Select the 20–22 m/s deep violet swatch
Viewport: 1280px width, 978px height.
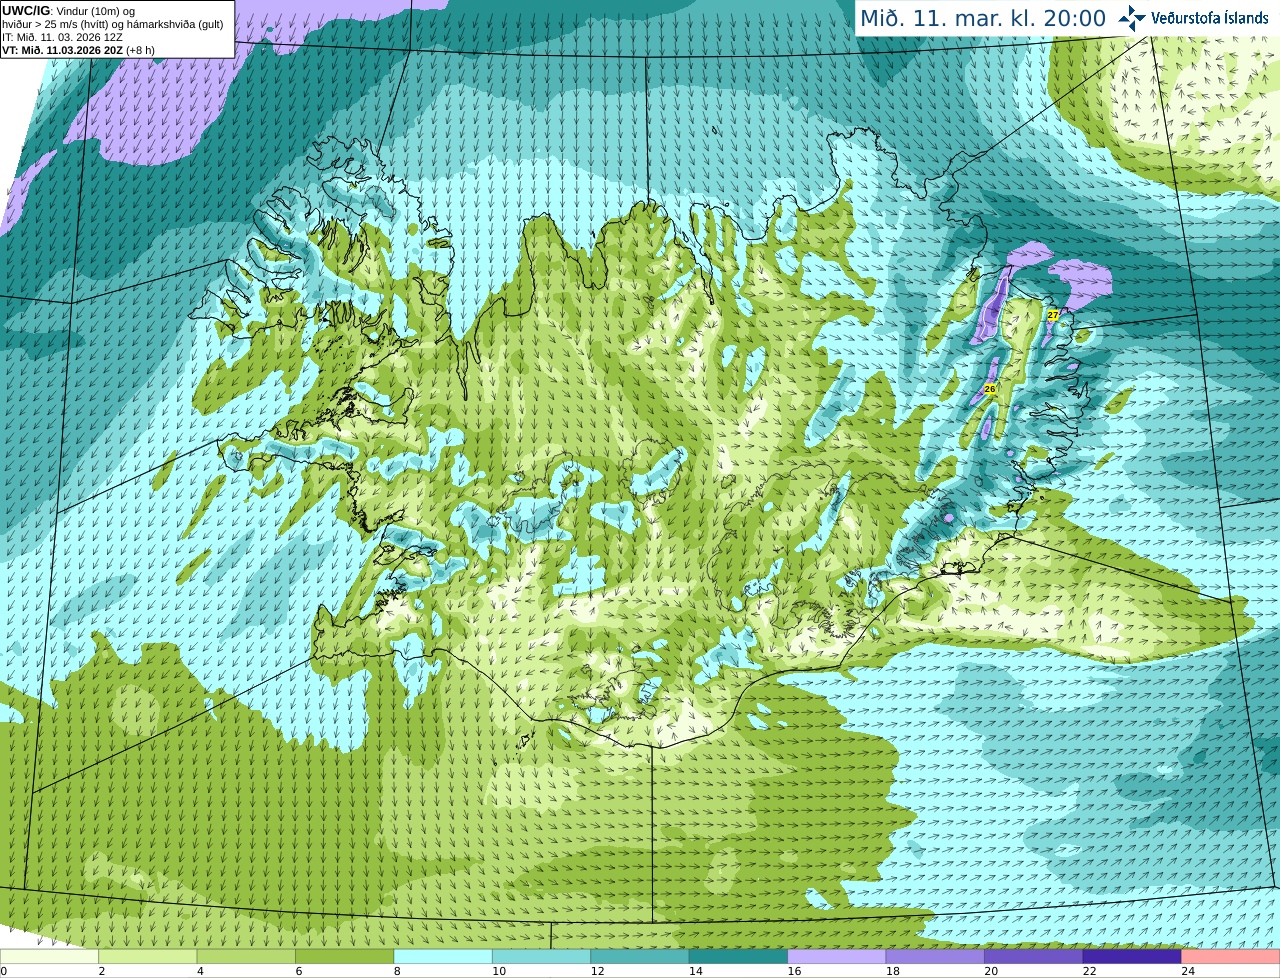pos(1034,957)
